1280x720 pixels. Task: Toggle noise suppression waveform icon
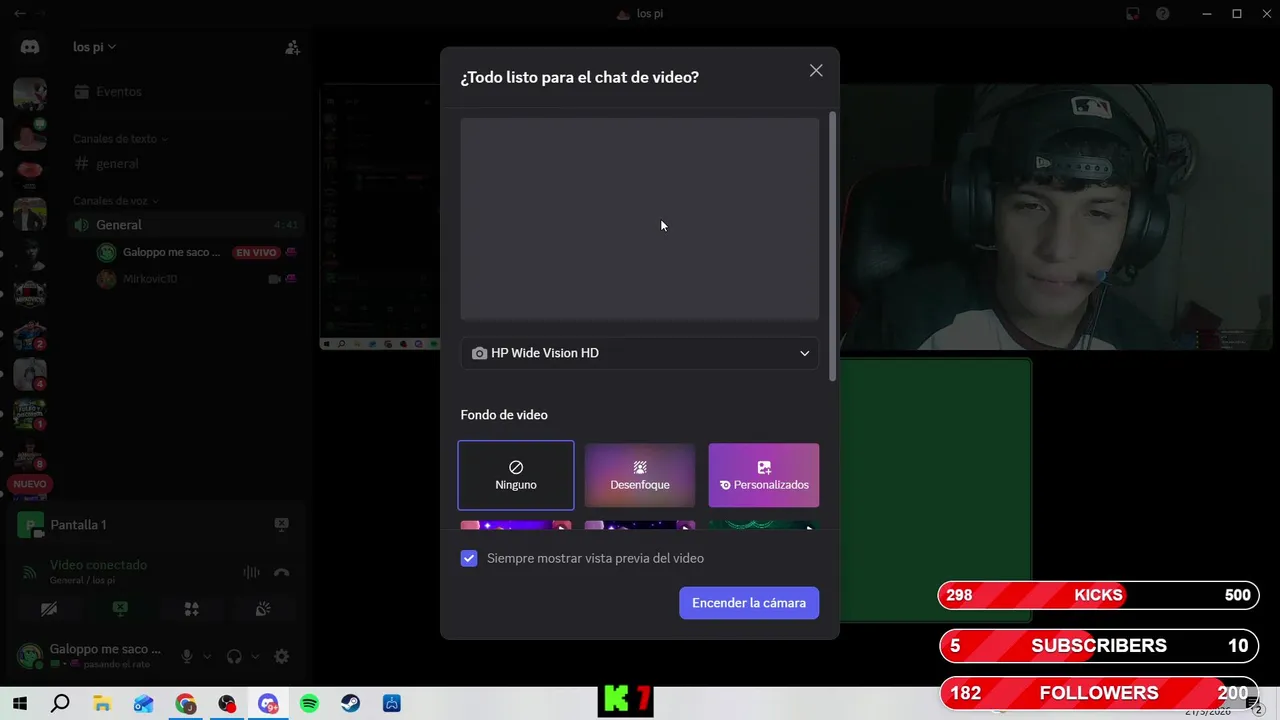pyautogui.click(x=251, y=572)
